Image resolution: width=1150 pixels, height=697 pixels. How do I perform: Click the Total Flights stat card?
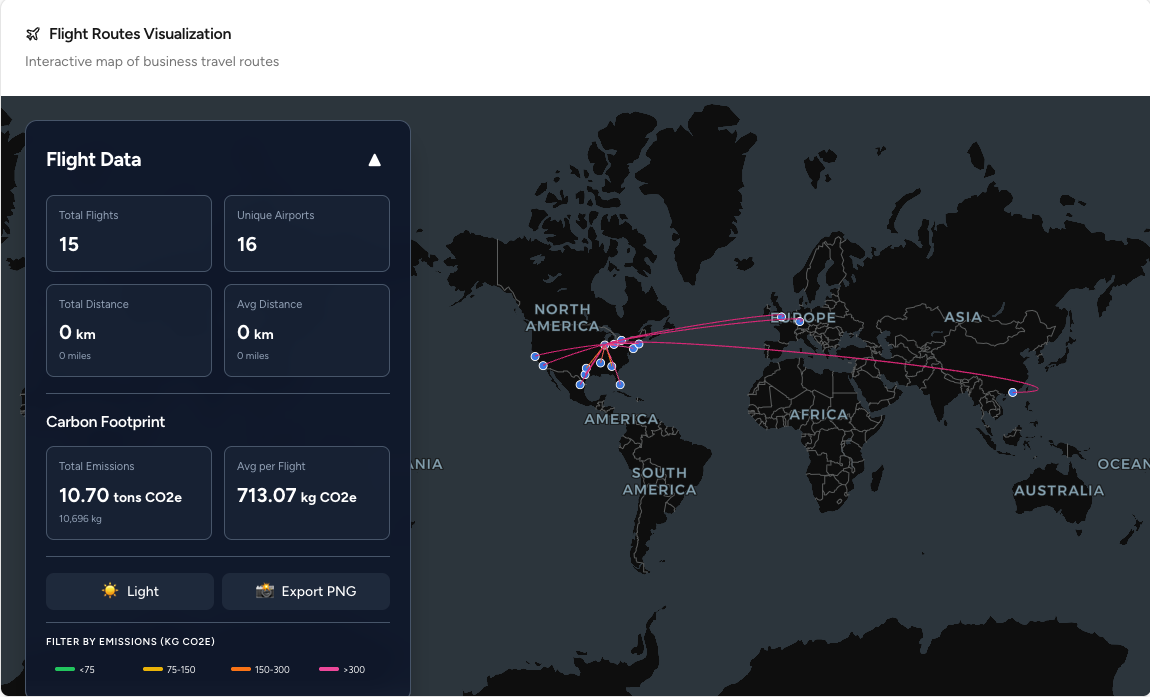pos(128,233)
